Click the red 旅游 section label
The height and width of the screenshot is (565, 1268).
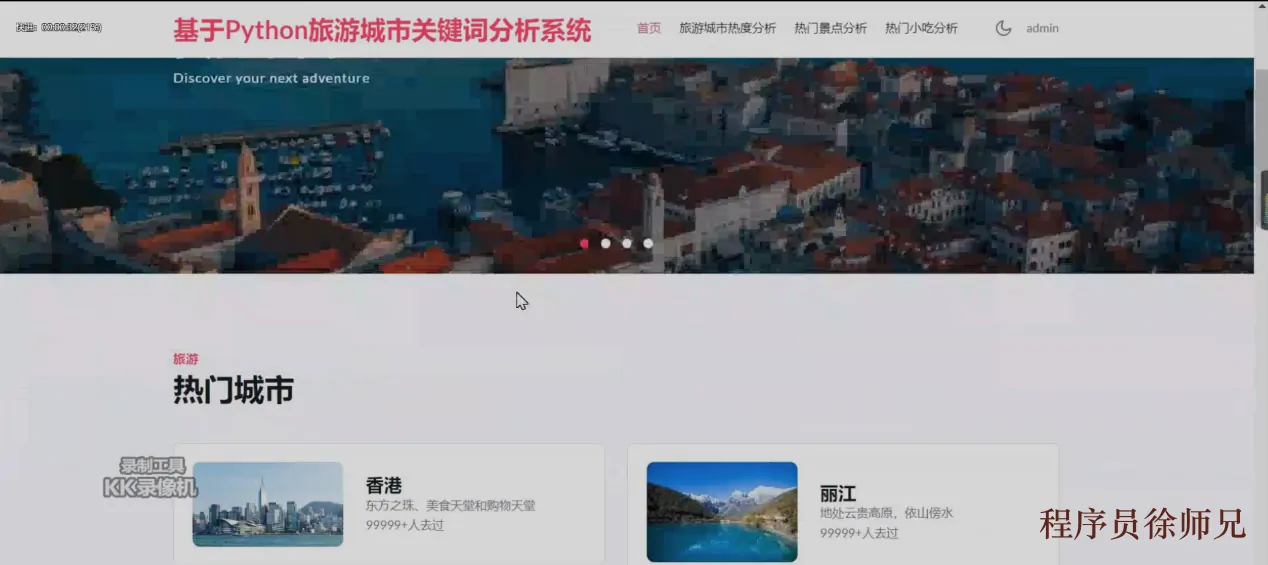[186, 359]
